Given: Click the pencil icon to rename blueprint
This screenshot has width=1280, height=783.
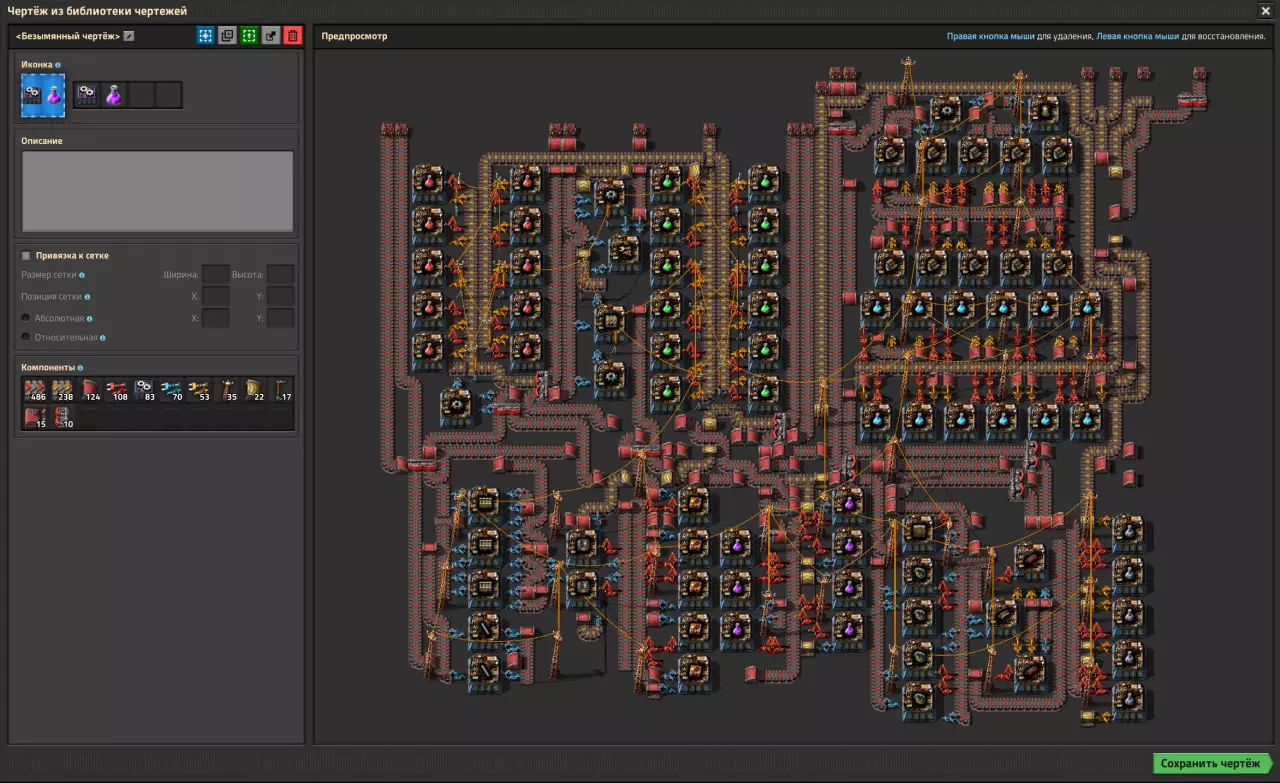Looking at the screenshot, I should tap(129, 37).
